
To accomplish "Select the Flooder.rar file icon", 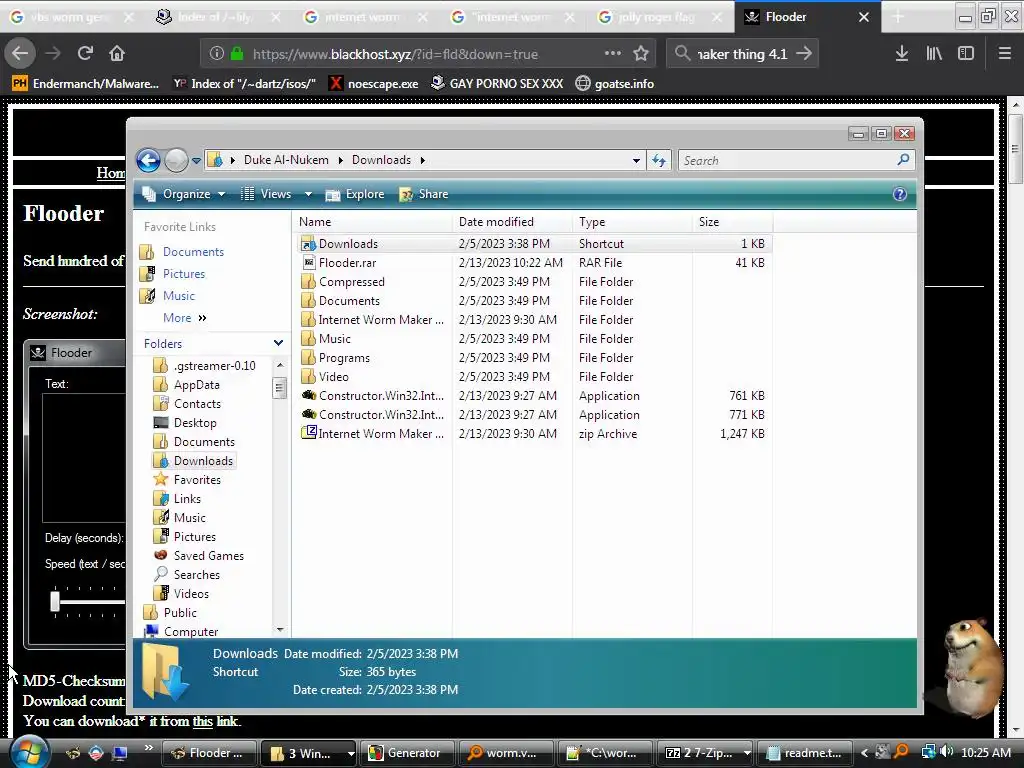I will click(308, 263).
